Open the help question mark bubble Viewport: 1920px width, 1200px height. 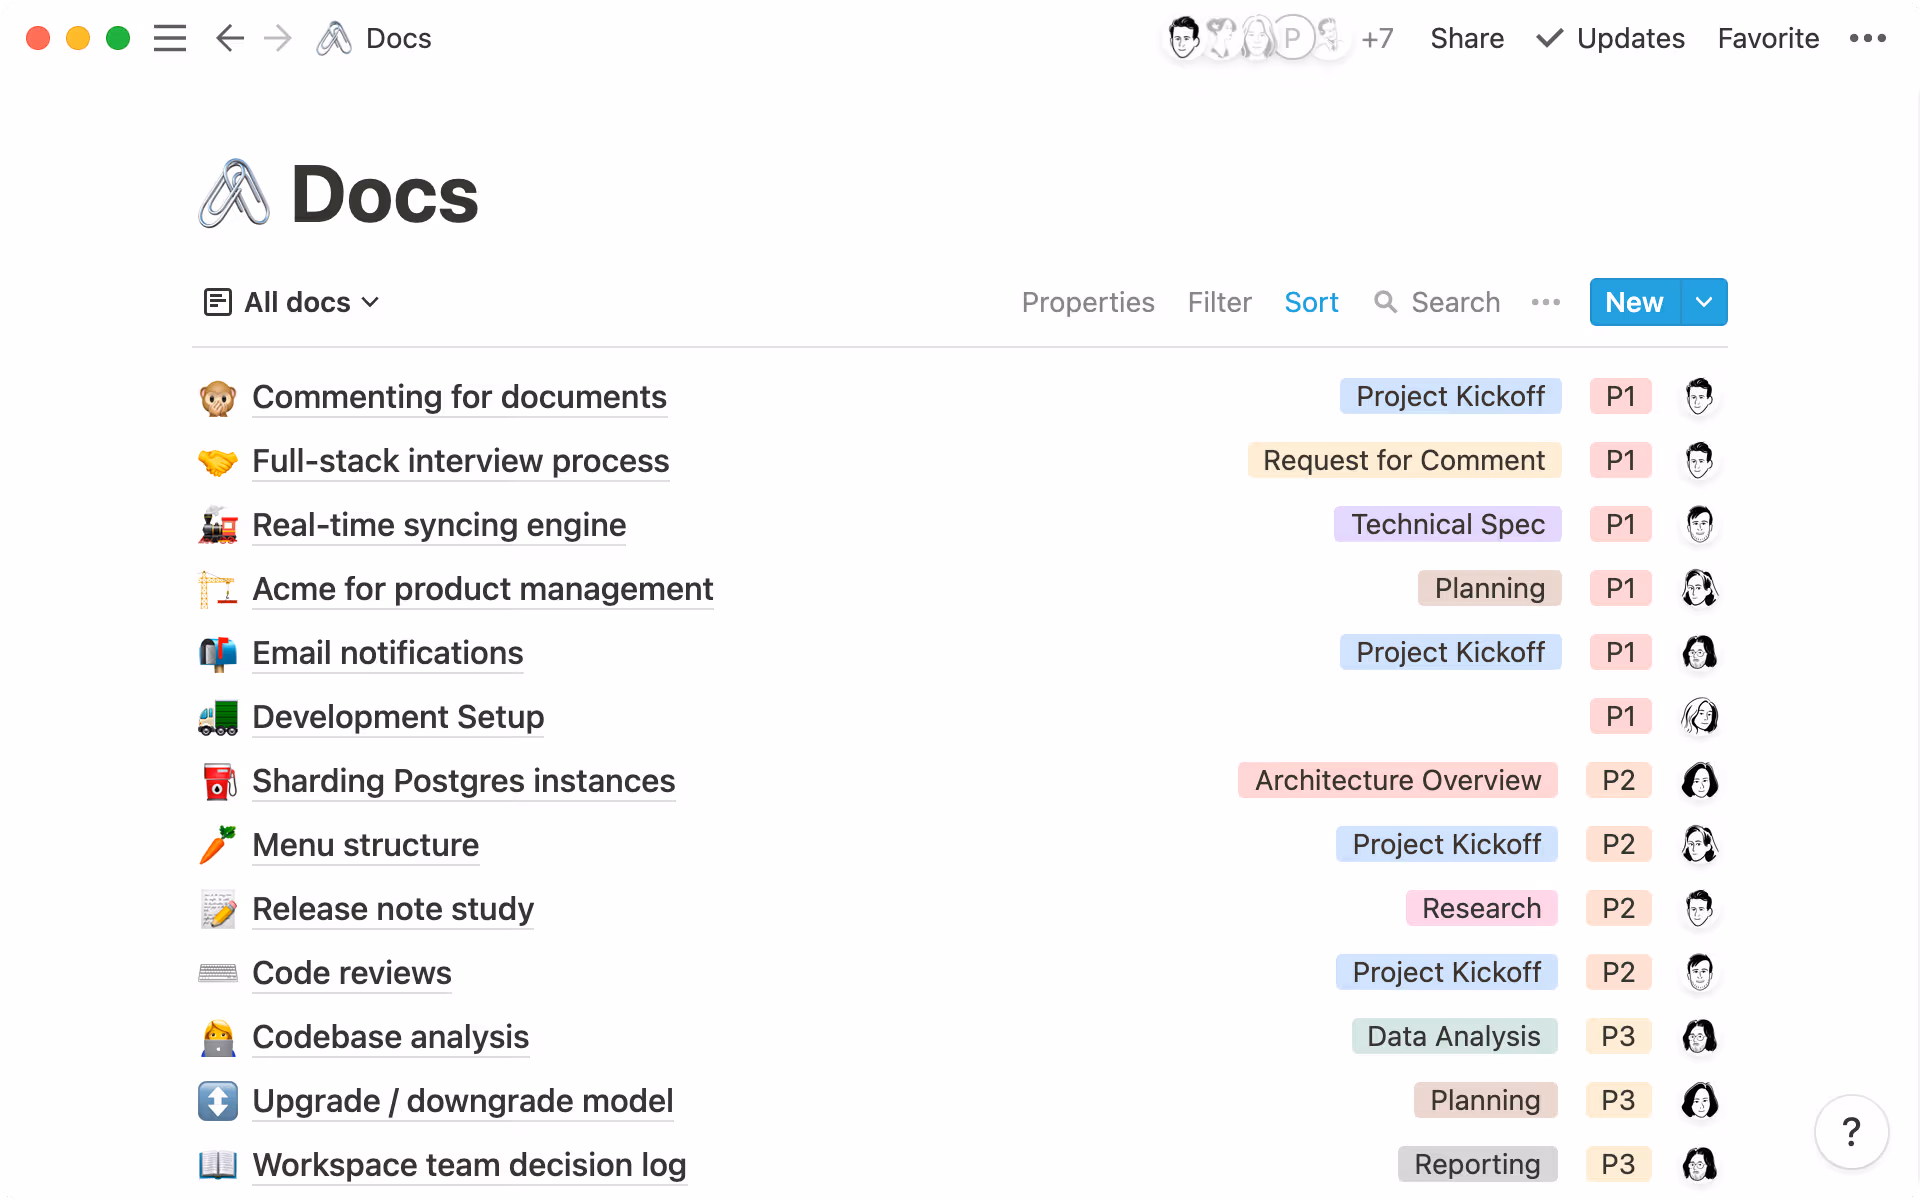[x=1852, y=1131]
